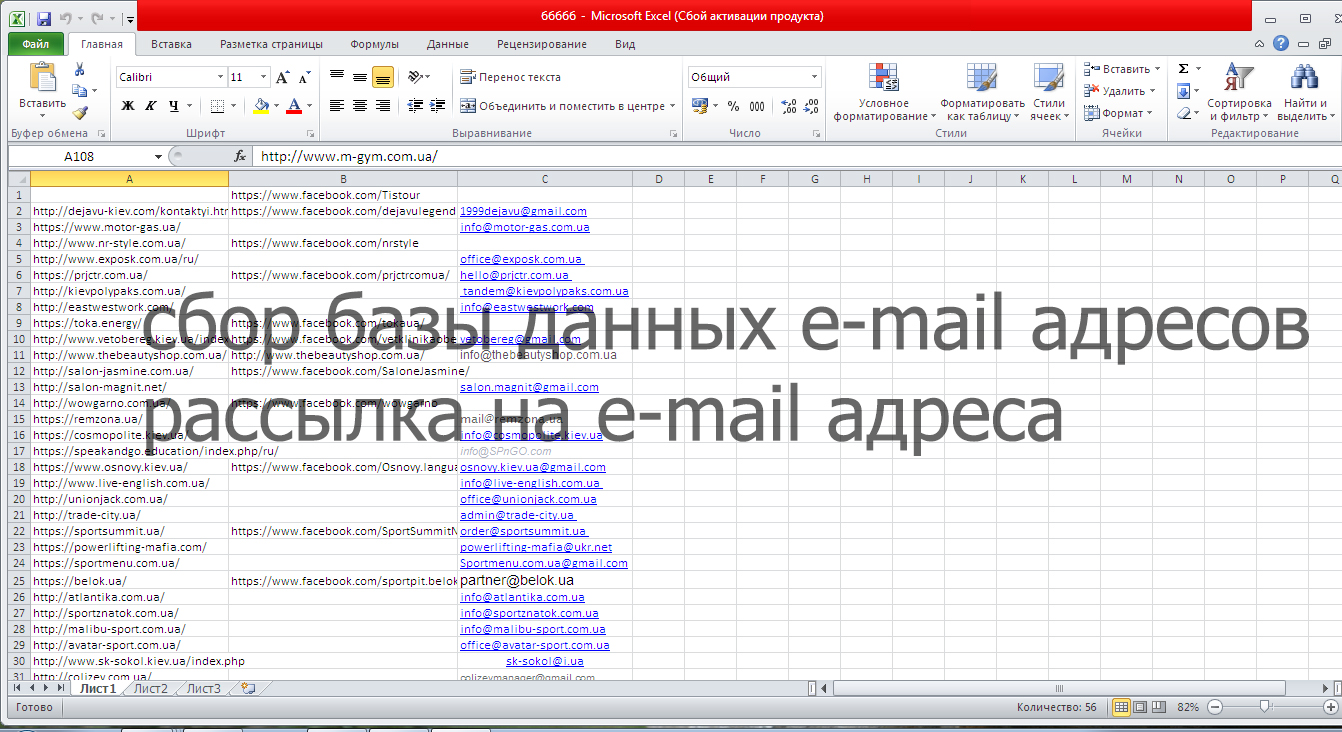The image size is (1342, 732).
Task: Increase font size with the A-up icon
Action: pos(283,77)
